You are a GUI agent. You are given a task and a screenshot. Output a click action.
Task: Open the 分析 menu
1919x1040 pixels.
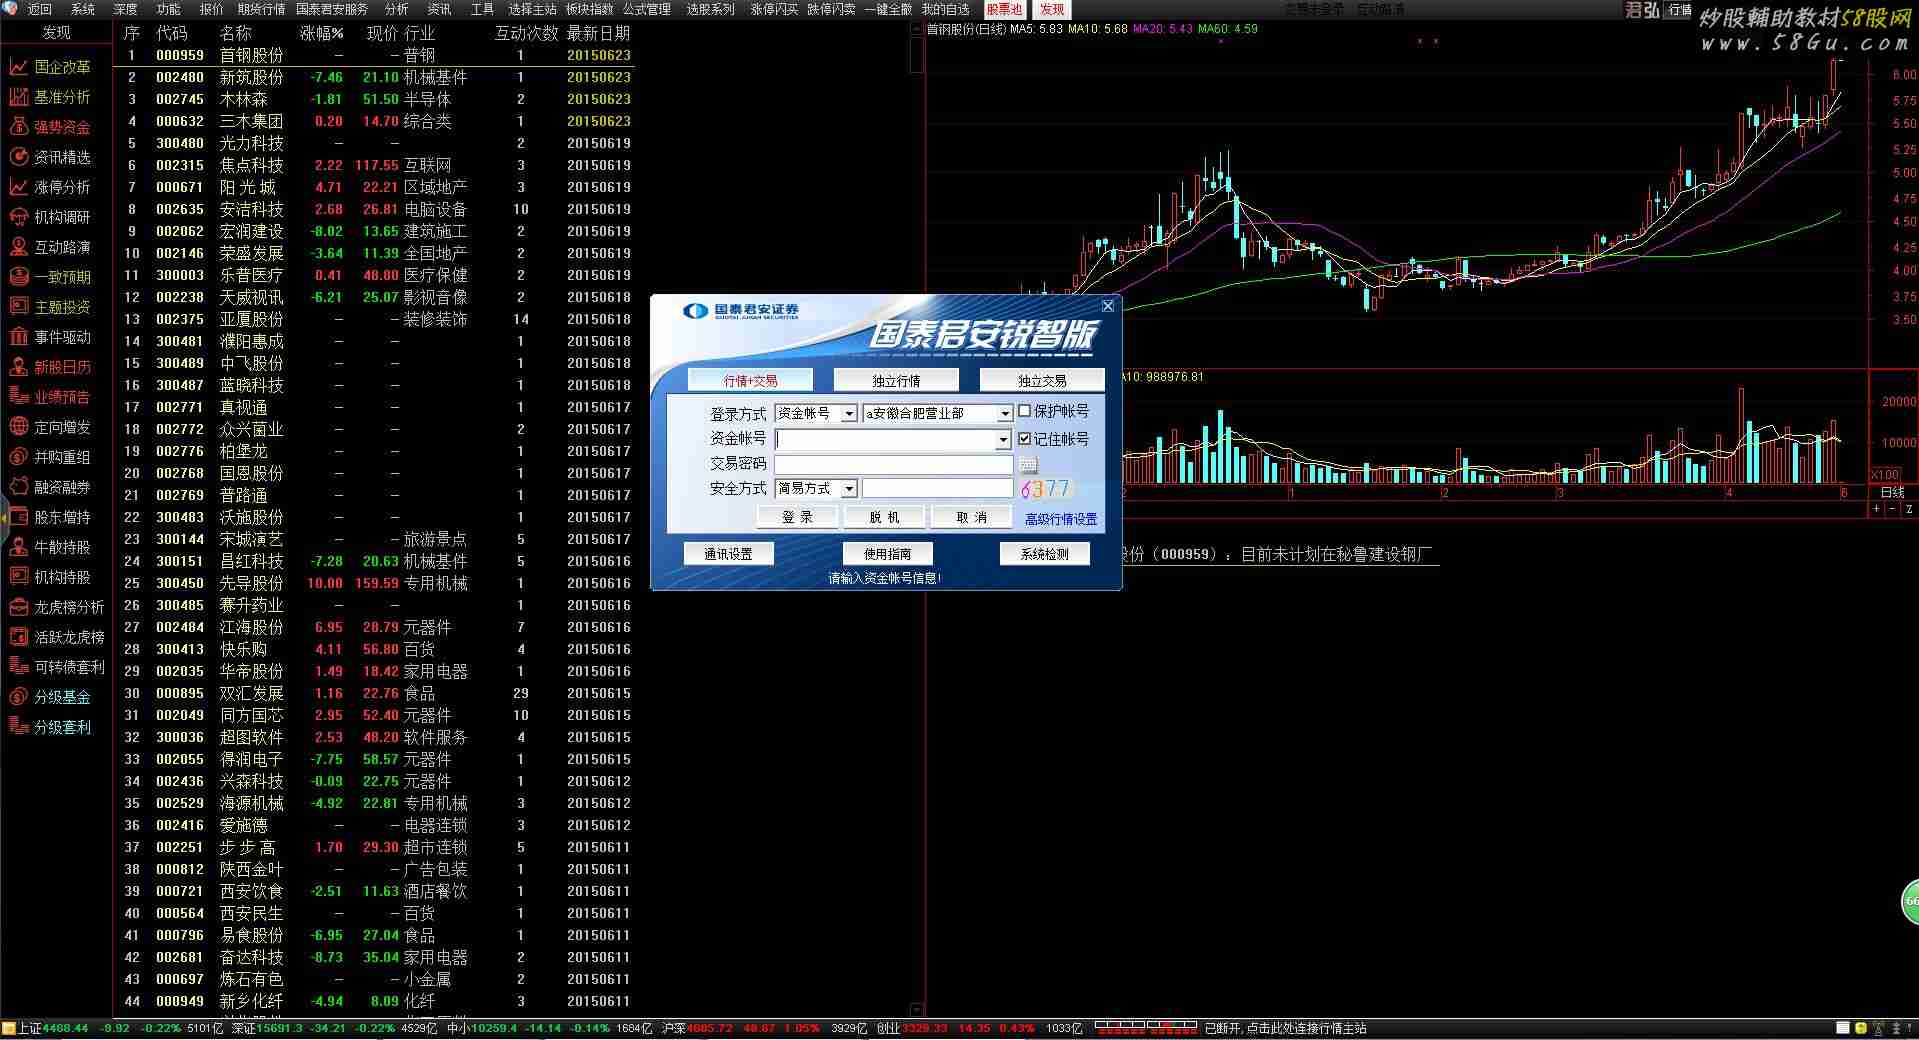click(397, 9)
